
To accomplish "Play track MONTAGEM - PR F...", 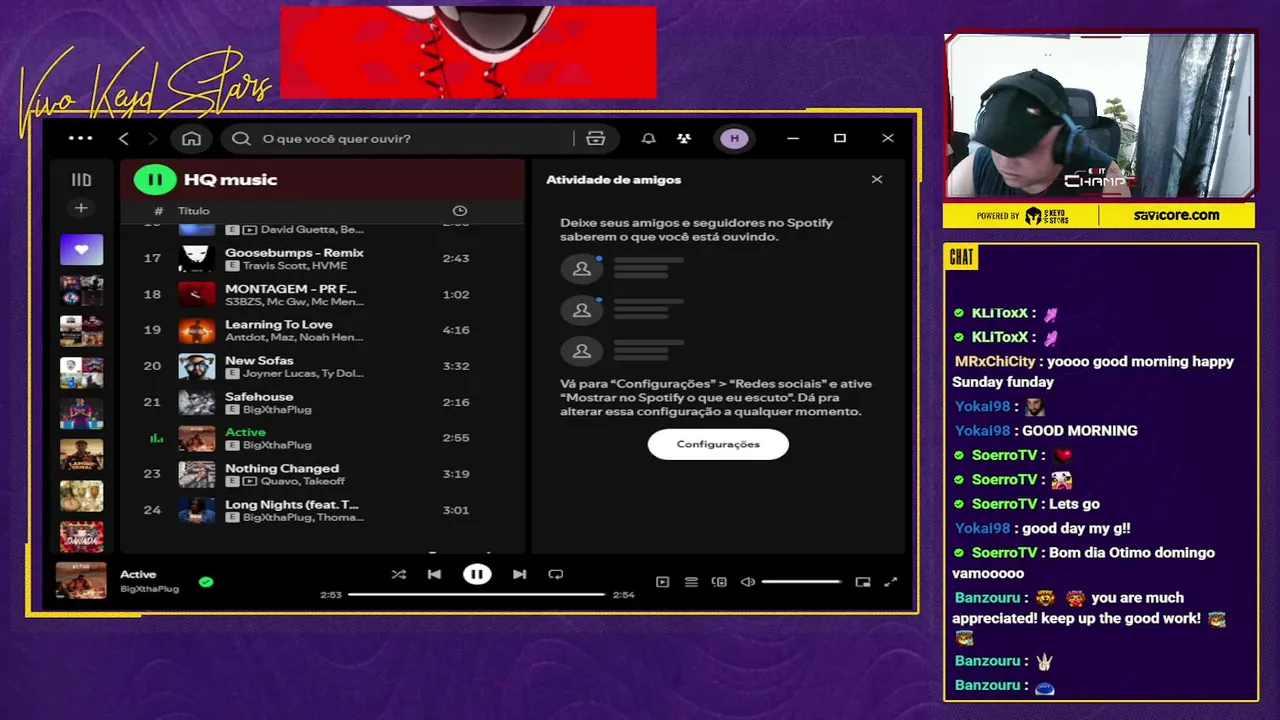I will (323, 294).
